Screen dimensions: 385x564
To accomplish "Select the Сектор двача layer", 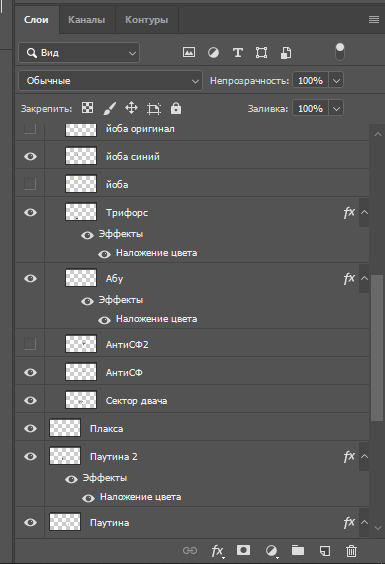I will (192, 400).
